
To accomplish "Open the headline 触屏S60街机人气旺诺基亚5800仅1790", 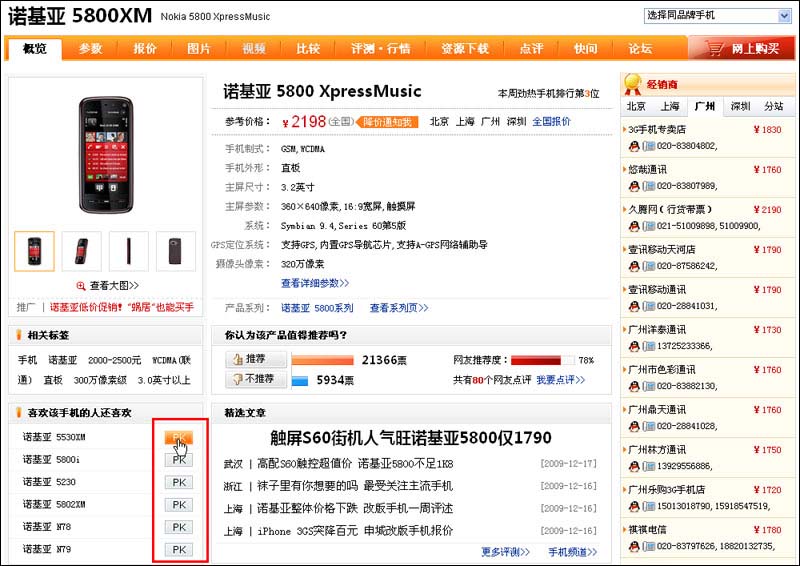I will (x=411, y=438).
